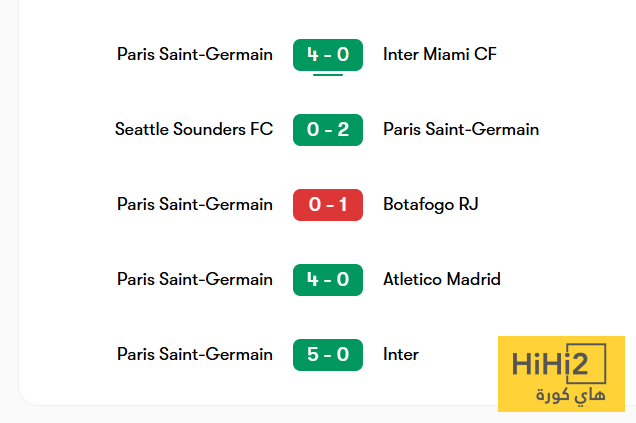Click Inter Miami CF team name
The image size is (636, 423).
pyautogui.click(x=440, y=54)
